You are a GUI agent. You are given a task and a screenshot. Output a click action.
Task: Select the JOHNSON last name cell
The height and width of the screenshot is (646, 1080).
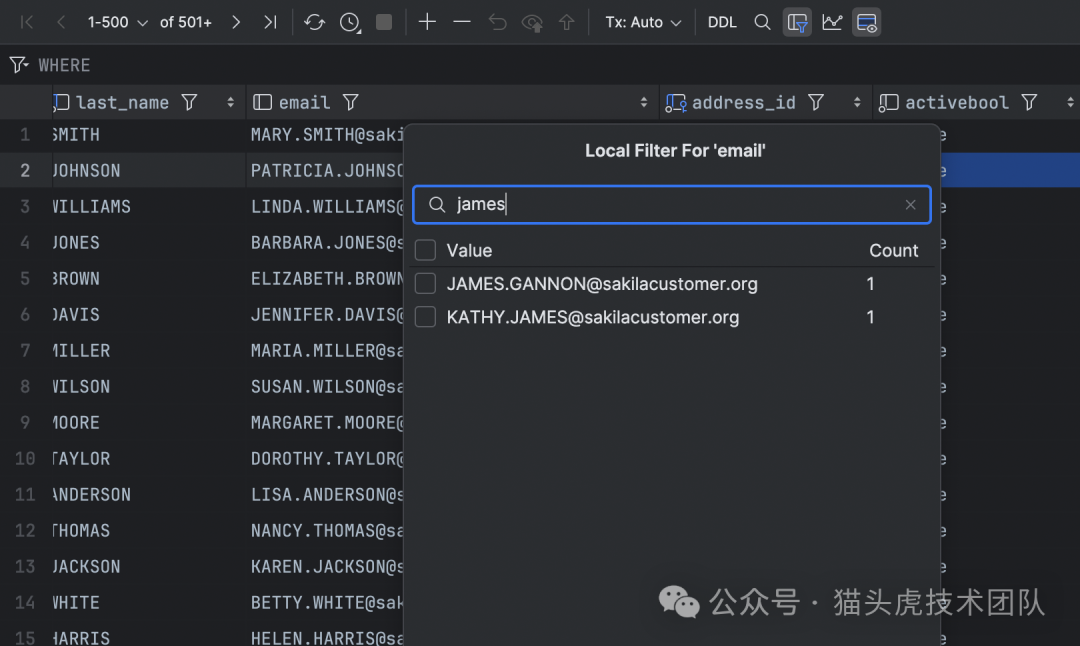click(148, 170)
